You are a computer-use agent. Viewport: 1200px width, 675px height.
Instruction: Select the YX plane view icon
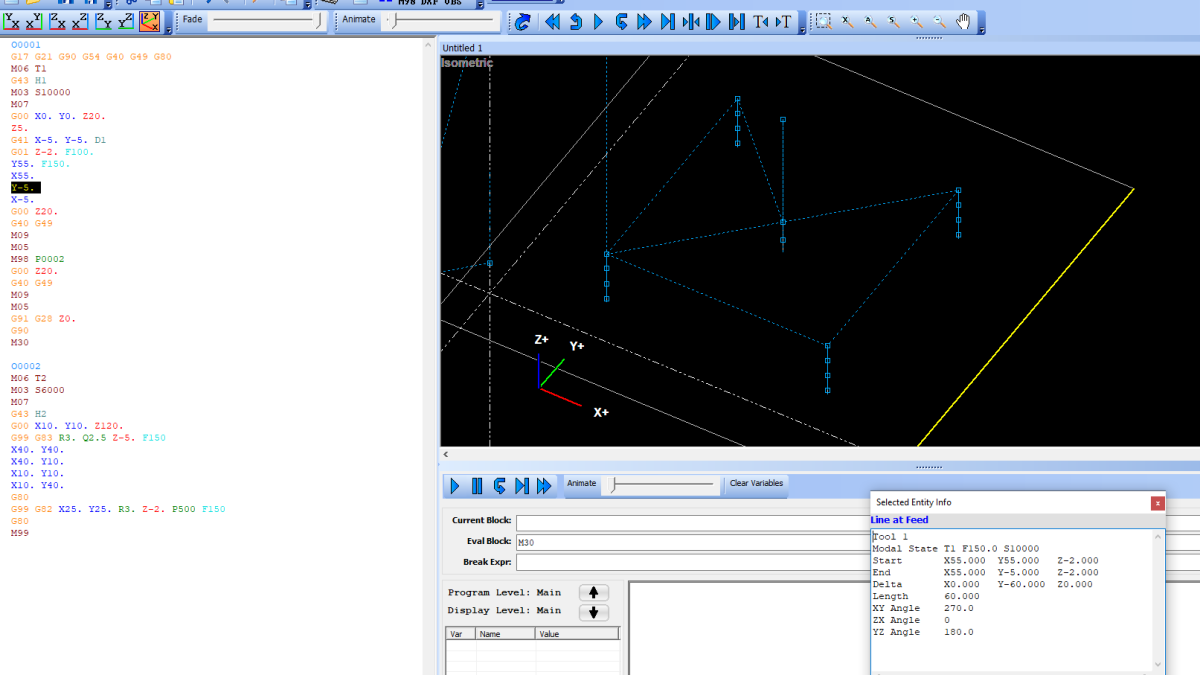pyautogui.click(x=12, y=20)
